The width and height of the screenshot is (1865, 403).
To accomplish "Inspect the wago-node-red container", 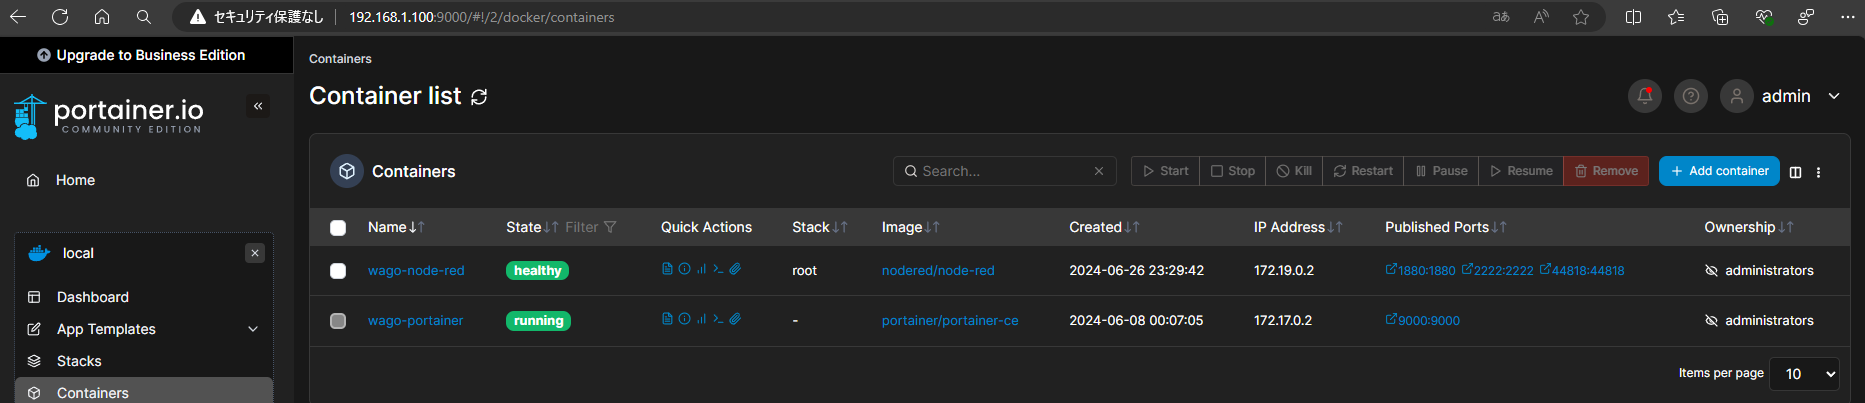I will (x=684, y=269).
